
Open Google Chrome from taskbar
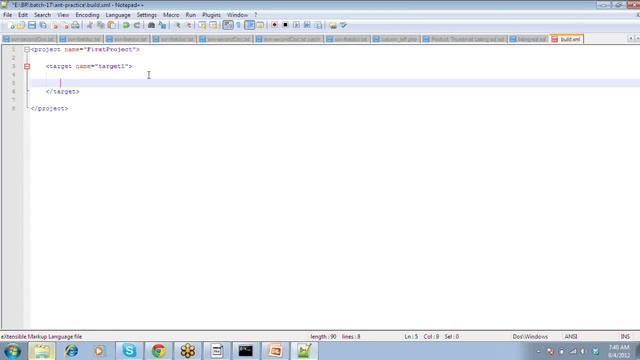click(x=159, y=351)
